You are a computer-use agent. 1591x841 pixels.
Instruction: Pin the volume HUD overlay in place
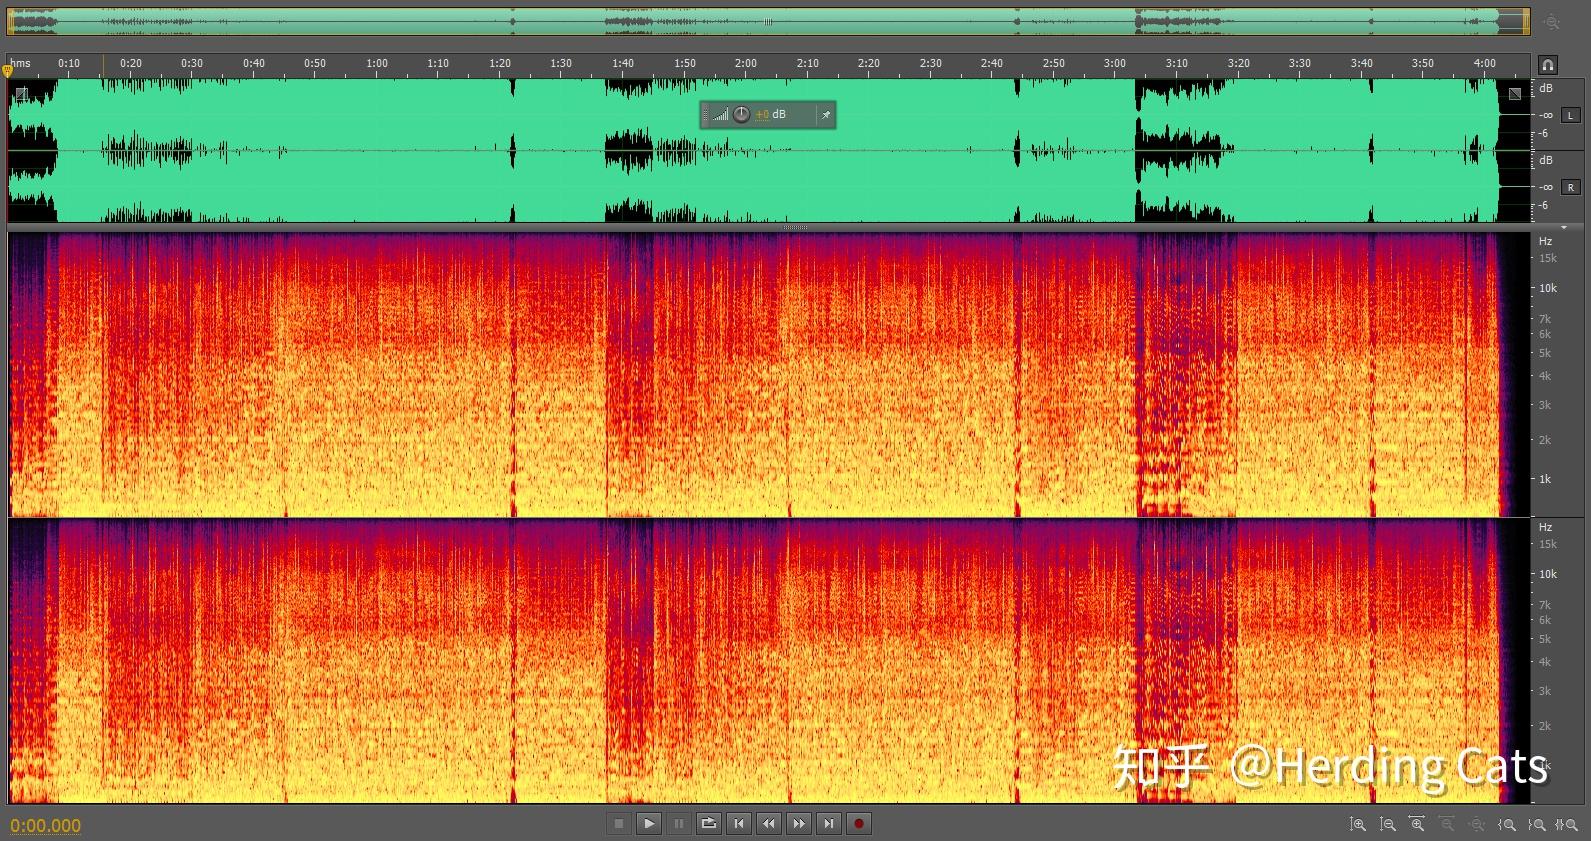coord(826,115)
